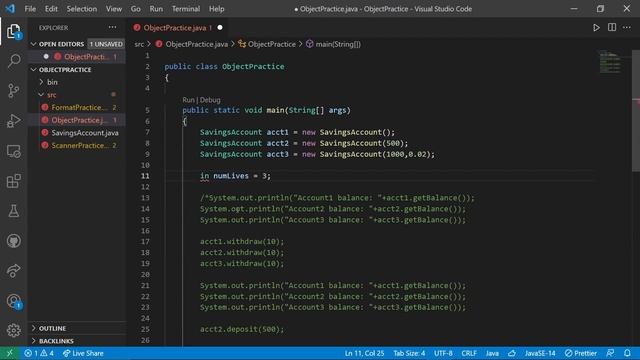Select the ObjectPractice.java editor tab
This screenshot has width=640, height=360.
pos(178,28)
